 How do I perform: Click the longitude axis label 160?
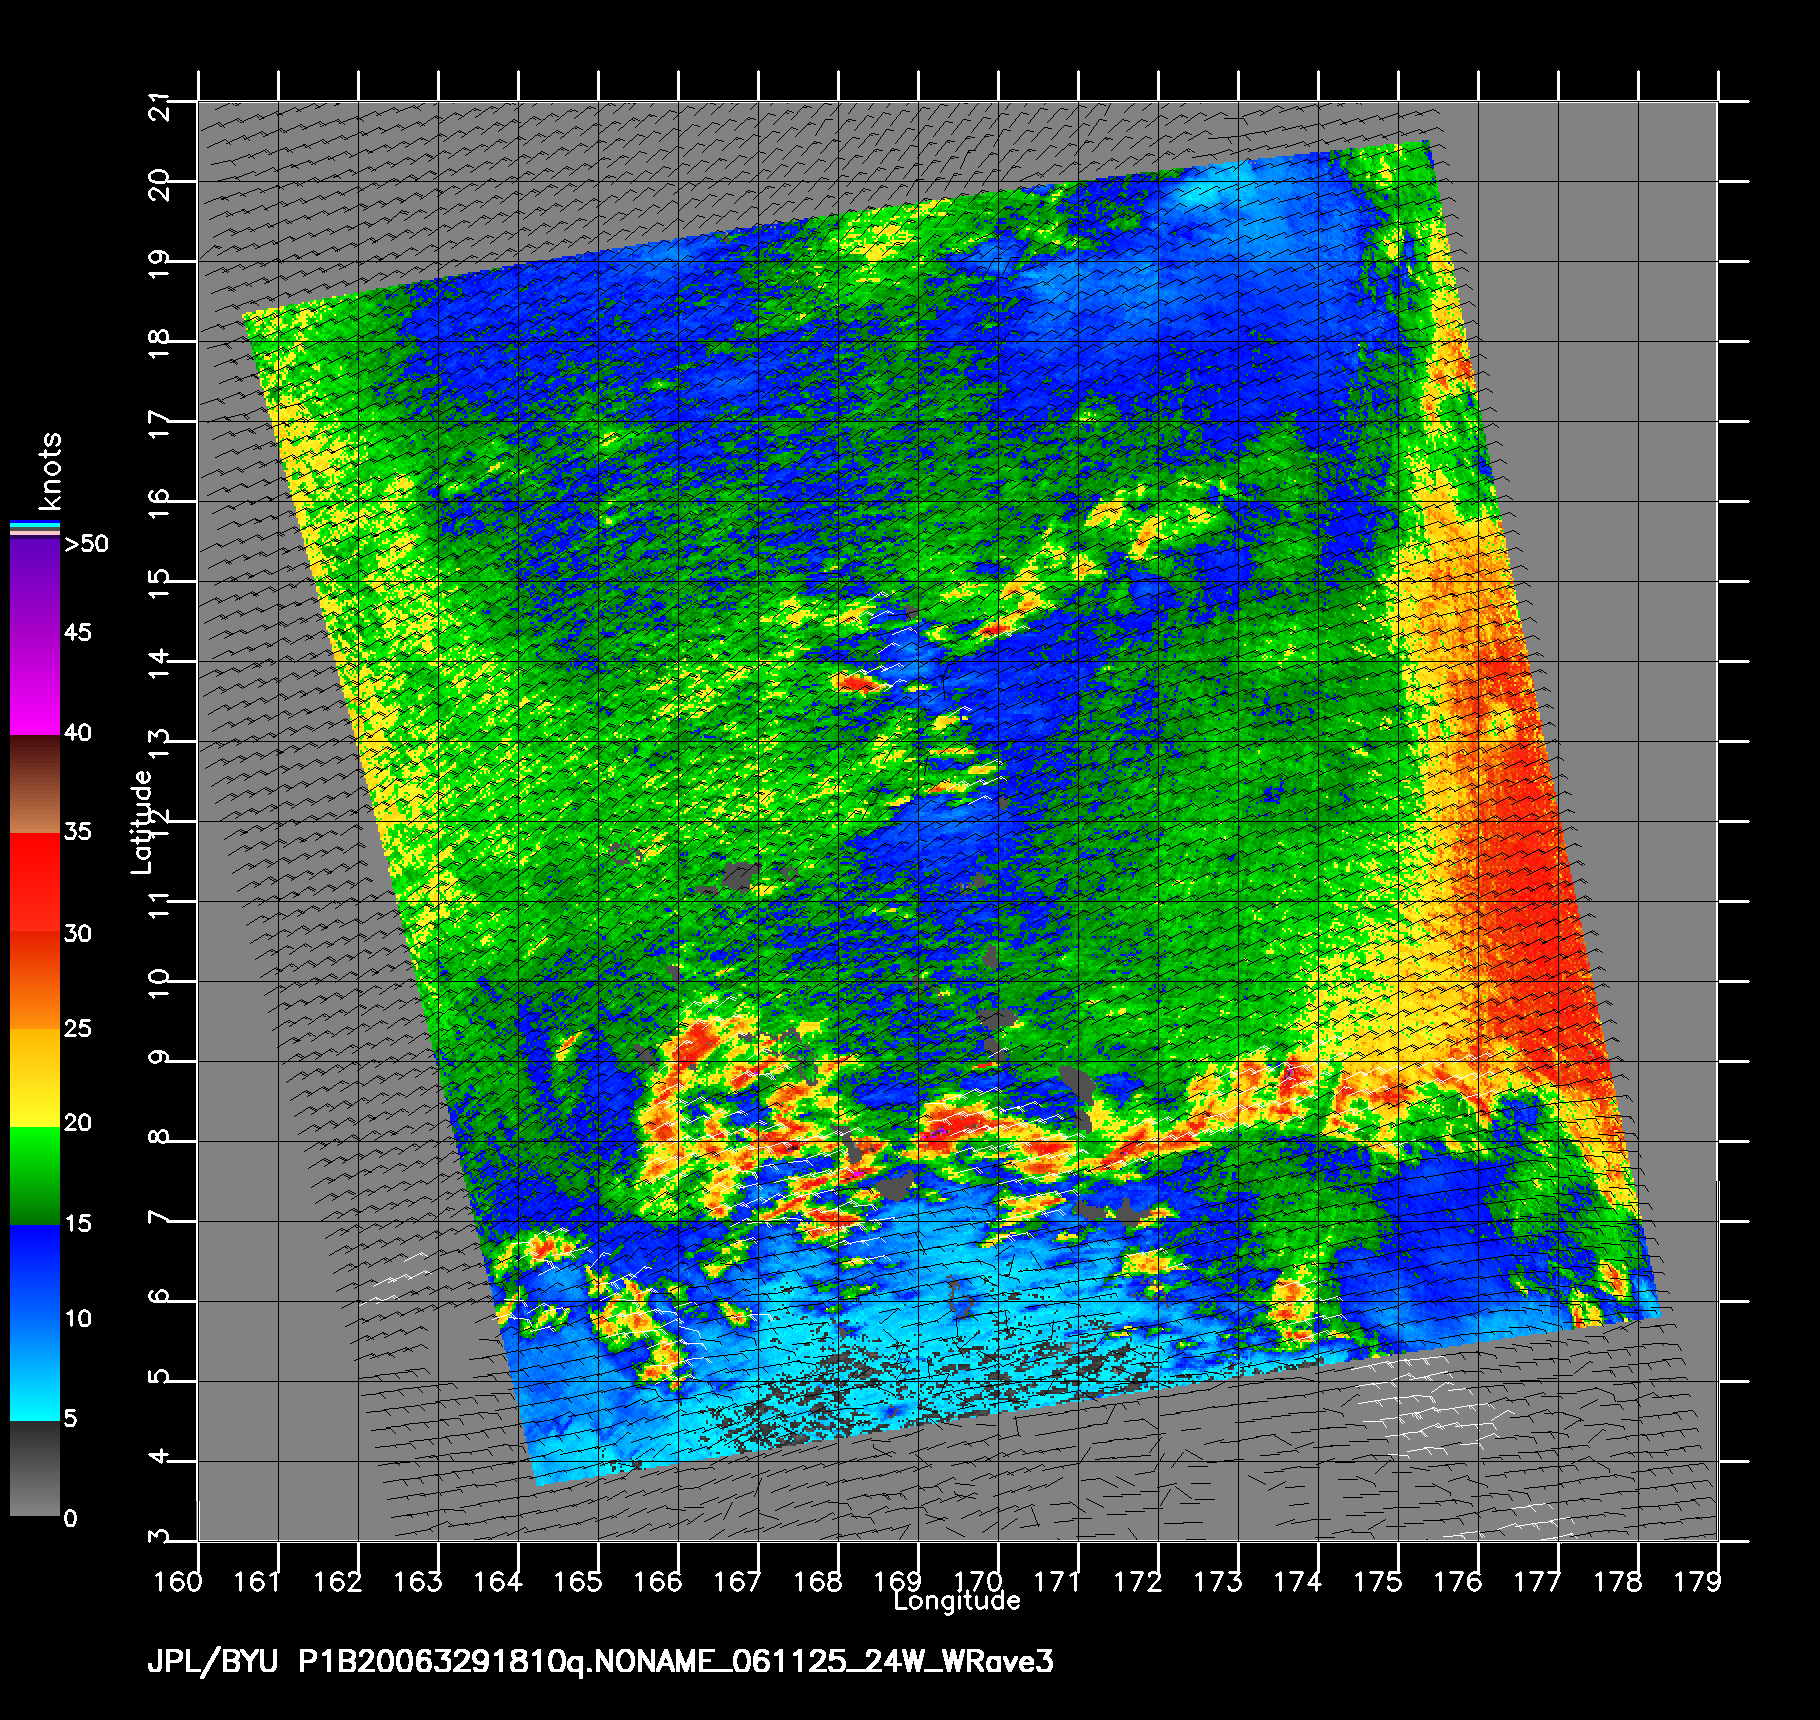click(x=178, y=1581)
